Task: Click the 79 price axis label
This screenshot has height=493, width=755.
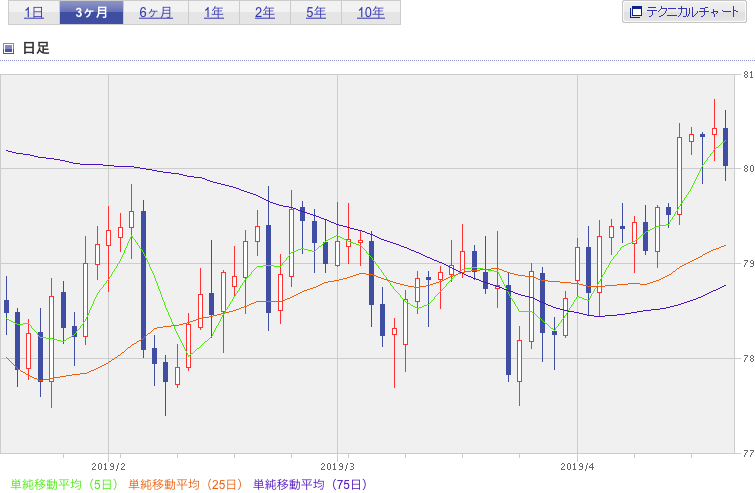Action: (748, 263)
